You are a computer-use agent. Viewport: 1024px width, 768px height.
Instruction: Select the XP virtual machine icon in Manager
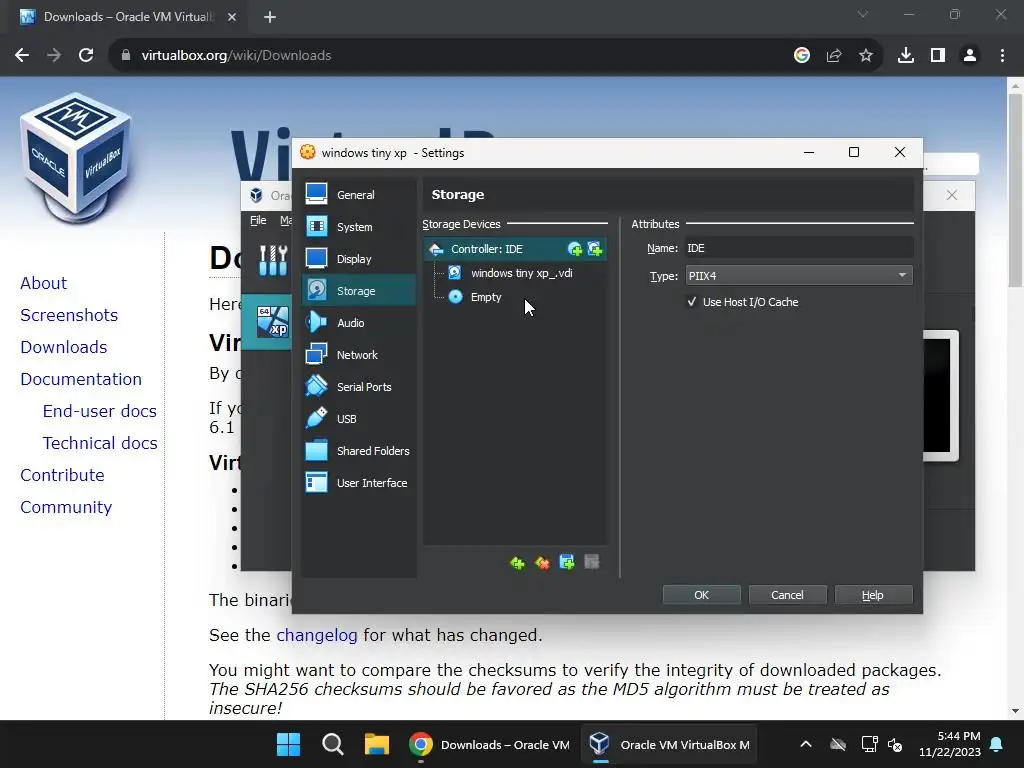(x=272, y=322)
